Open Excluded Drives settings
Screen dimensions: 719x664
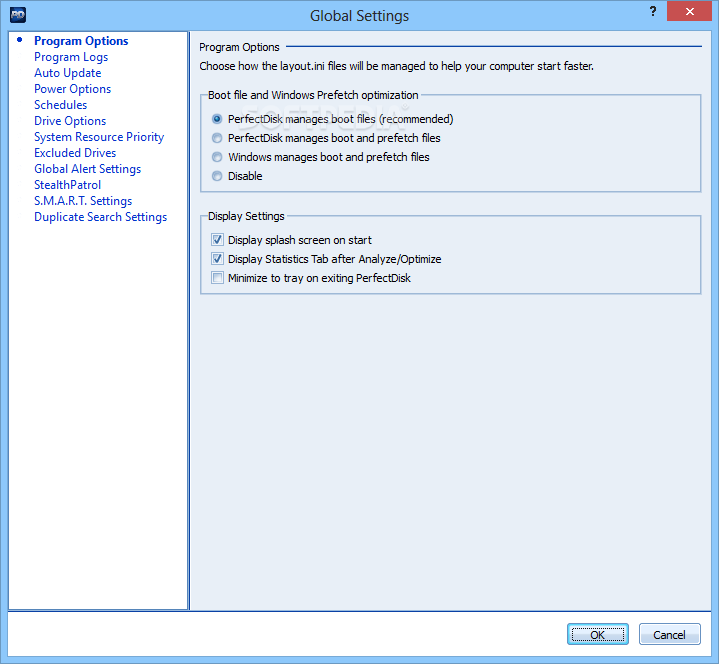point(75,153)
